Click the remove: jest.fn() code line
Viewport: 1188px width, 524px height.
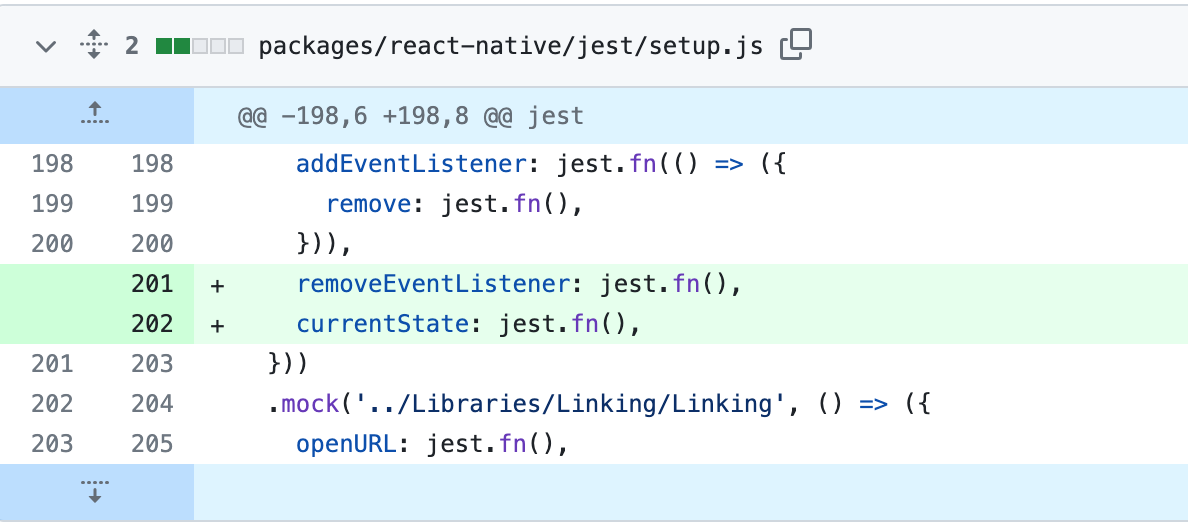point(455,204)
